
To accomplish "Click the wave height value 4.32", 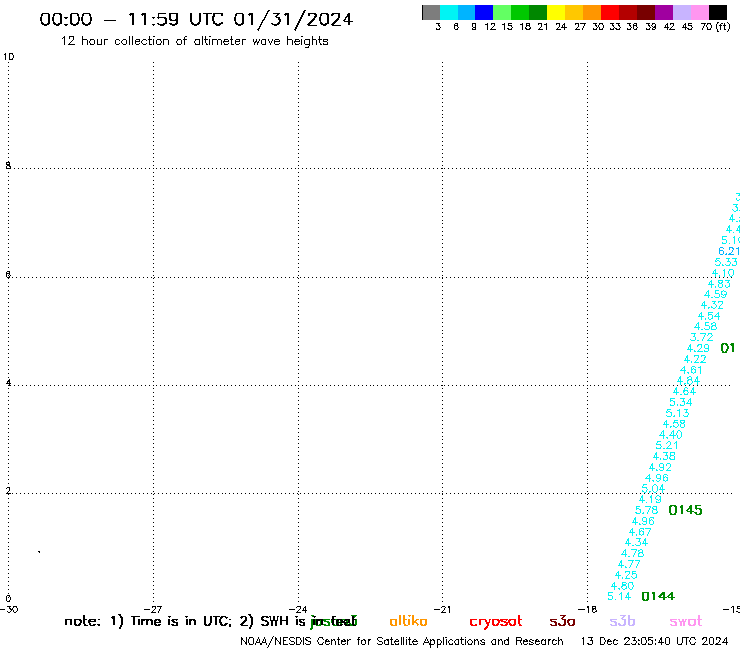I will coord(712,306).
